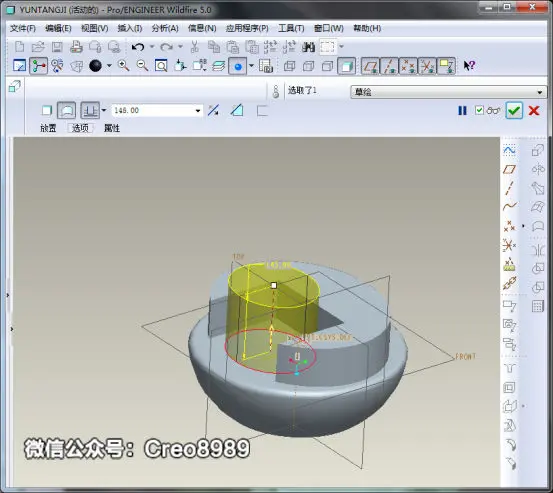Click the zoom in magnifier icon
The image size is (553, 493).
pos(123,66)
